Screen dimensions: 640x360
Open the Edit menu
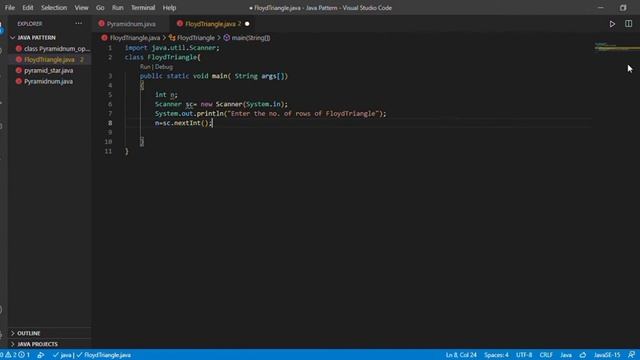pos(28,8)
